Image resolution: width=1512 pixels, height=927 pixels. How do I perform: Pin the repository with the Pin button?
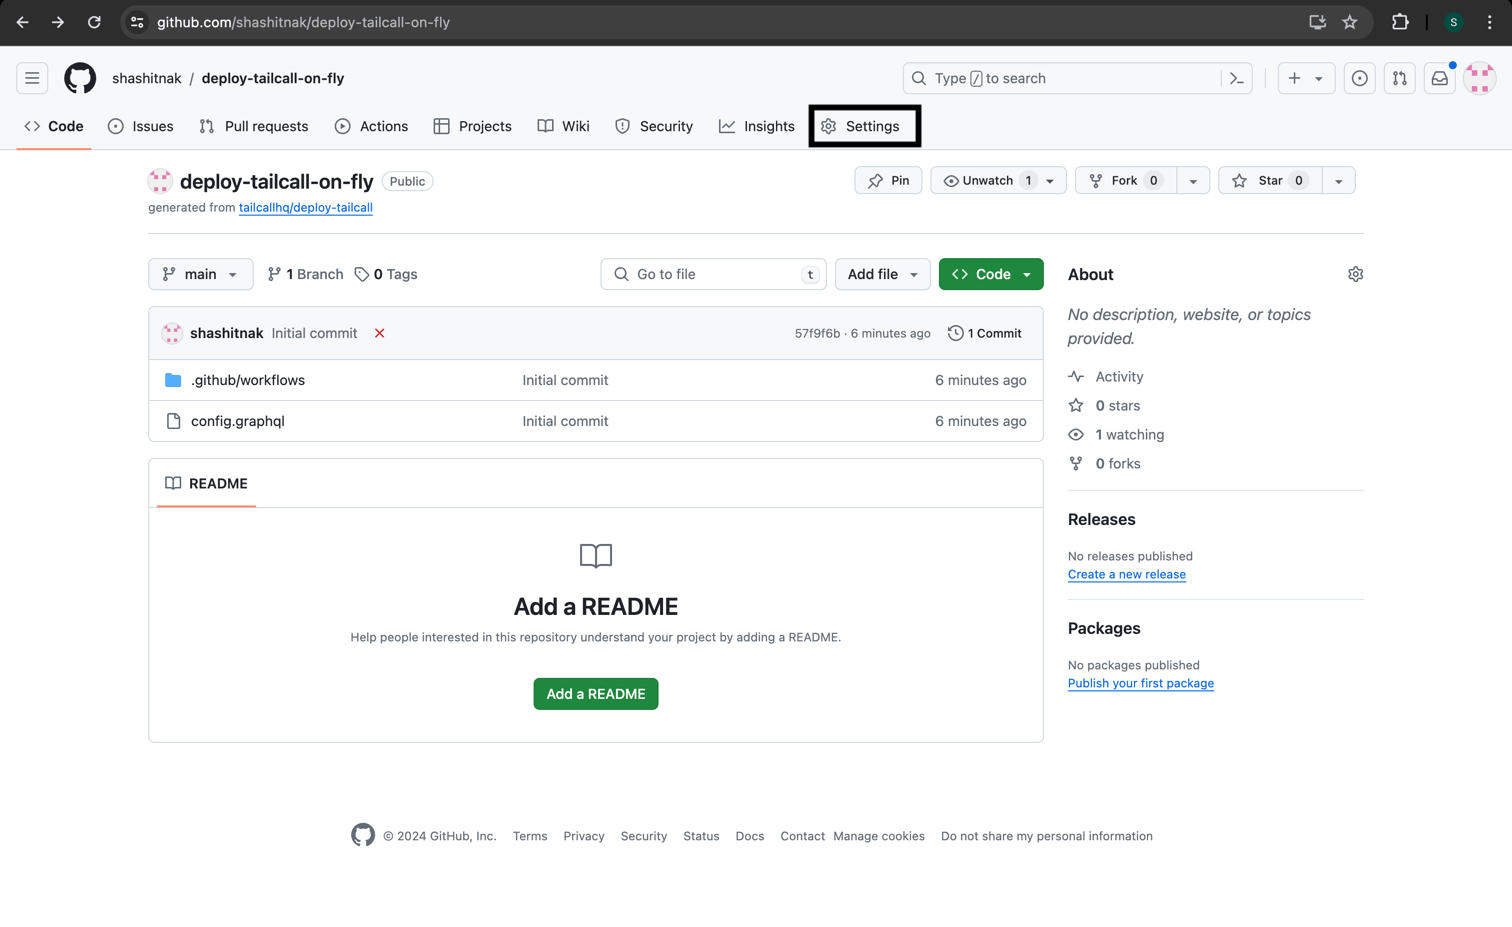click(x=888, y=181)
